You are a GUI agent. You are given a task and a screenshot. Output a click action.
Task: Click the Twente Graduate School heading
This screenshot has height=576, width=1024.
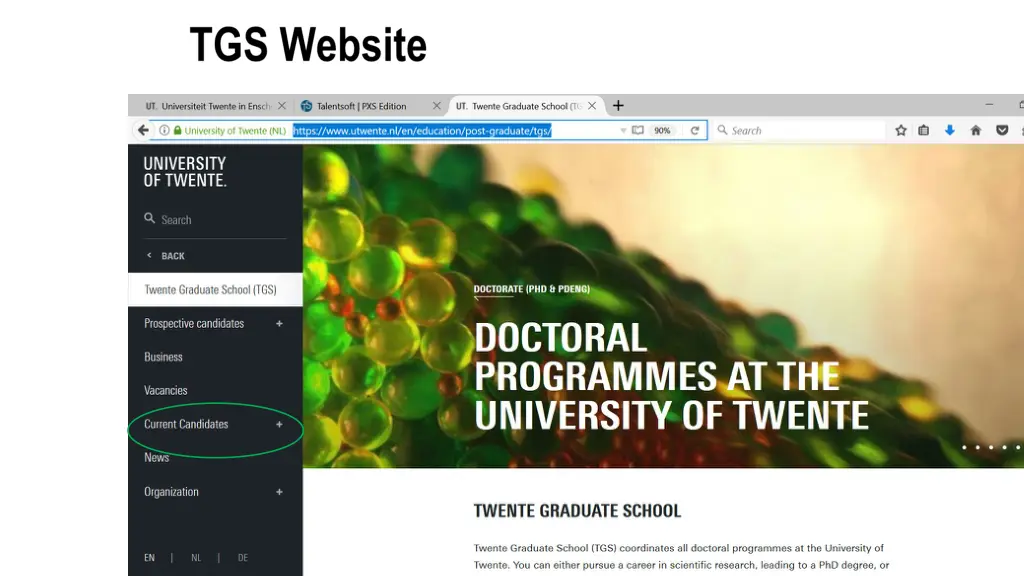click(x=577, y=511)
